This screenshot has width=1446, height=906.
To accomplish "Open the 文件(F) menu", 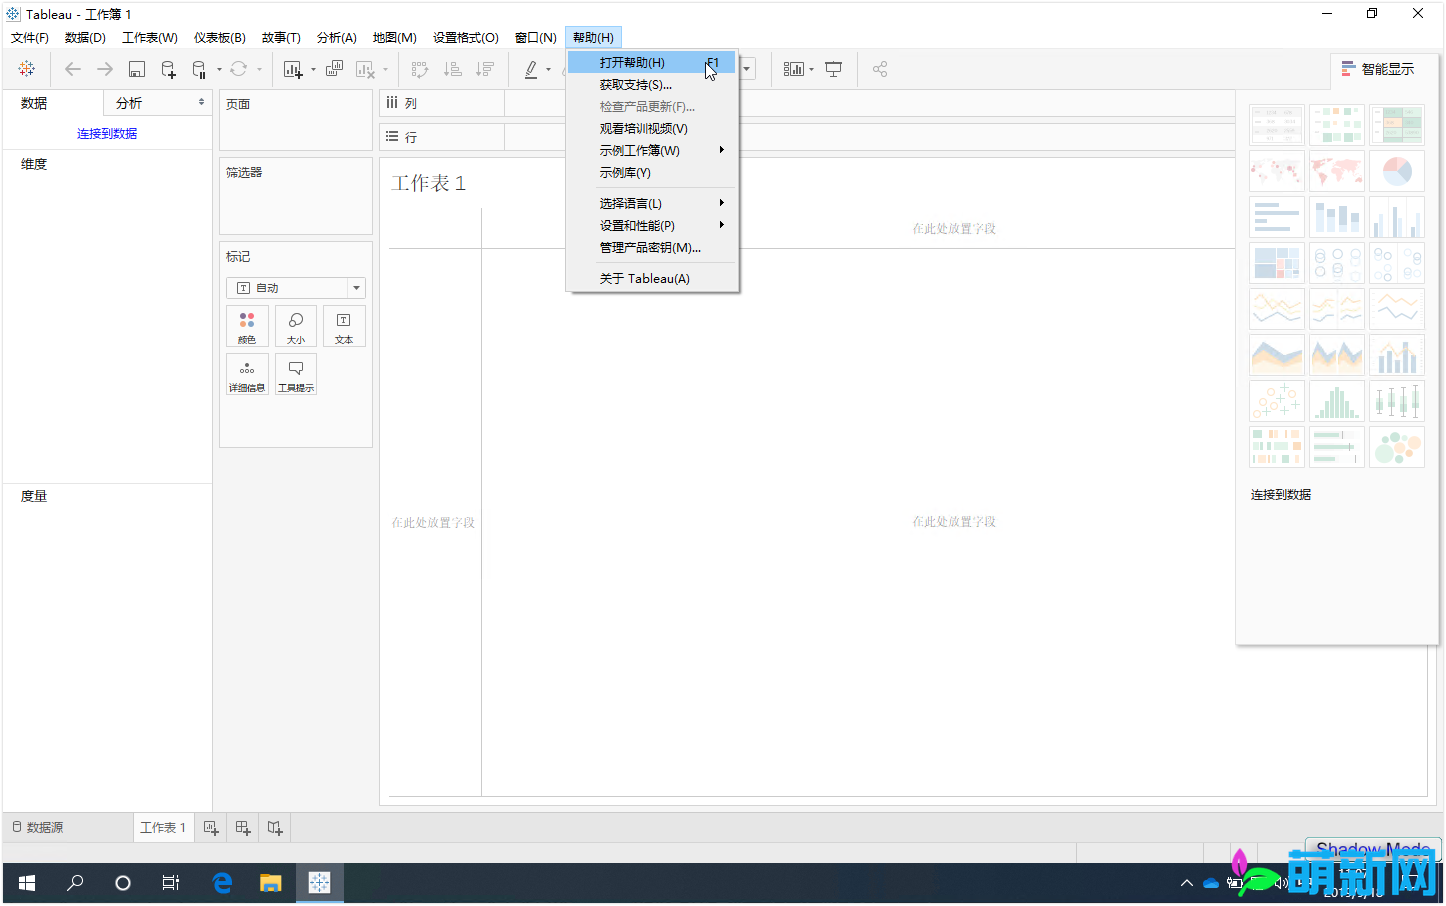I will point(30,38).
